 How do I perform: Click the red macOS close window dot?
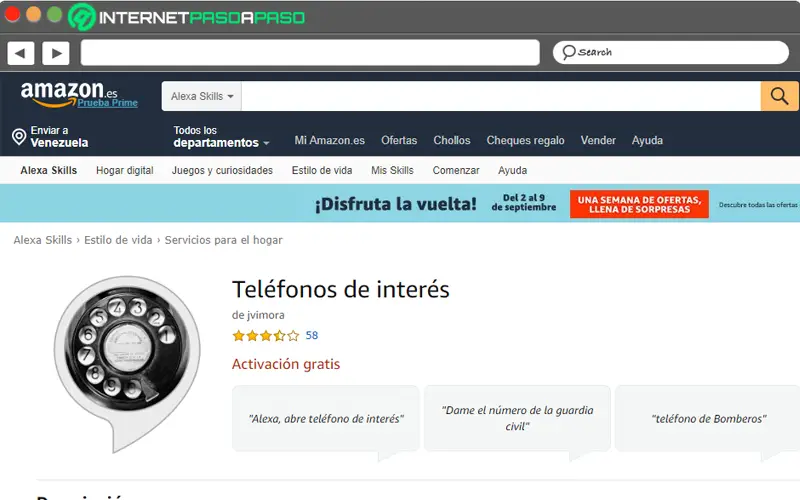[12, 14]
